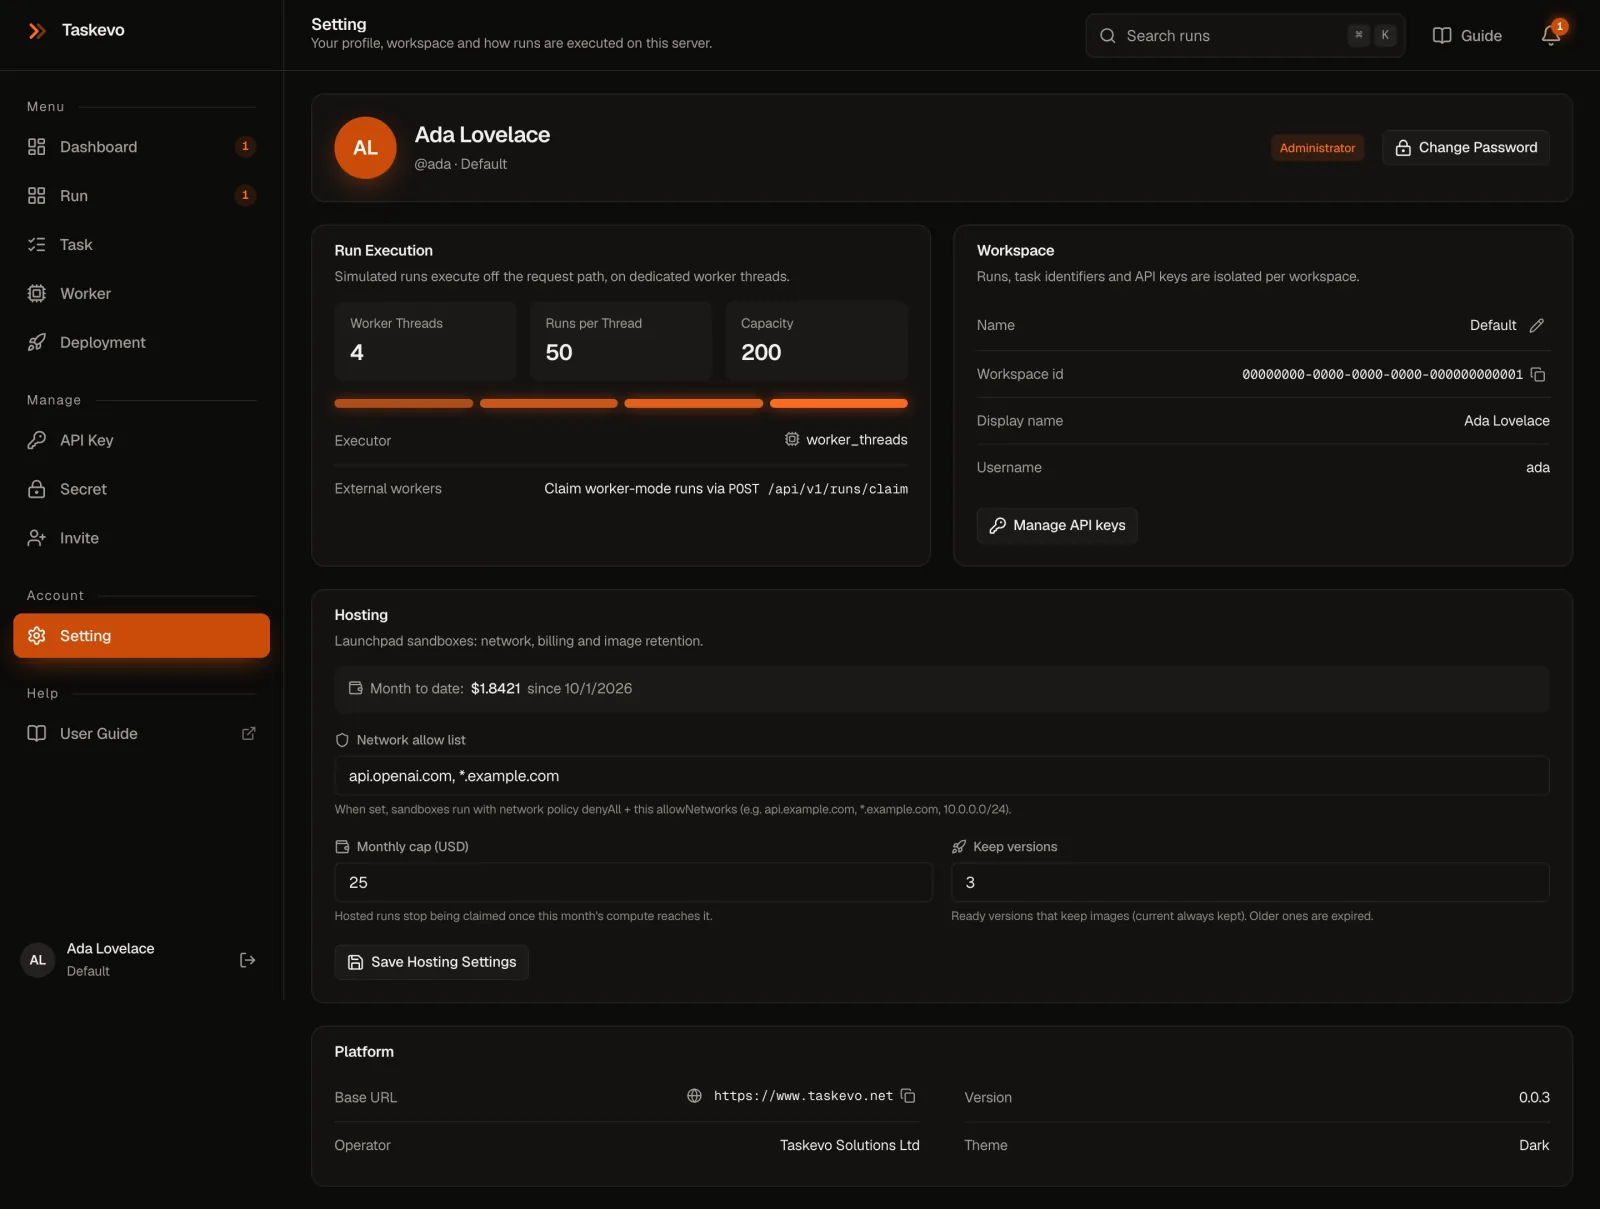Save Hosting Settings

431,962
